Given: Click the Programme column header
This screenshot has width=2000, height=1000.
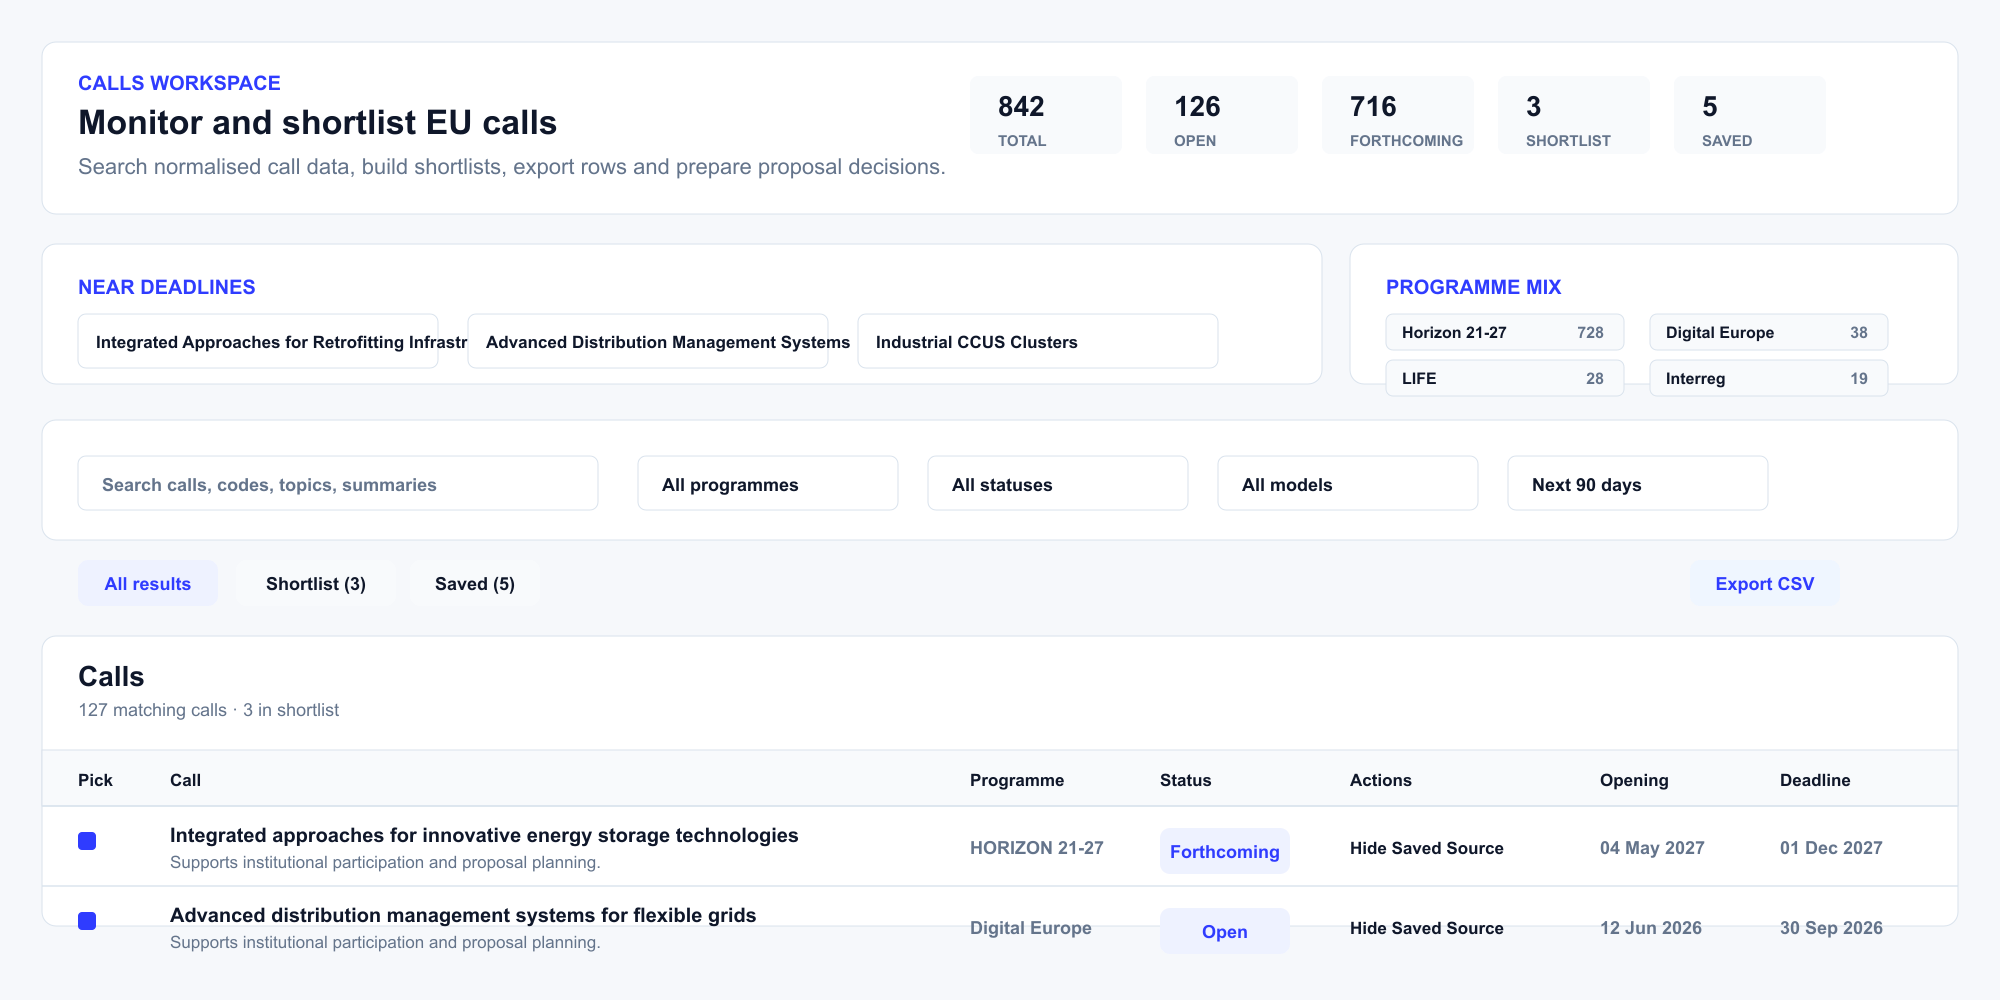Looking at the screenshot, I should pos(1017,780).
